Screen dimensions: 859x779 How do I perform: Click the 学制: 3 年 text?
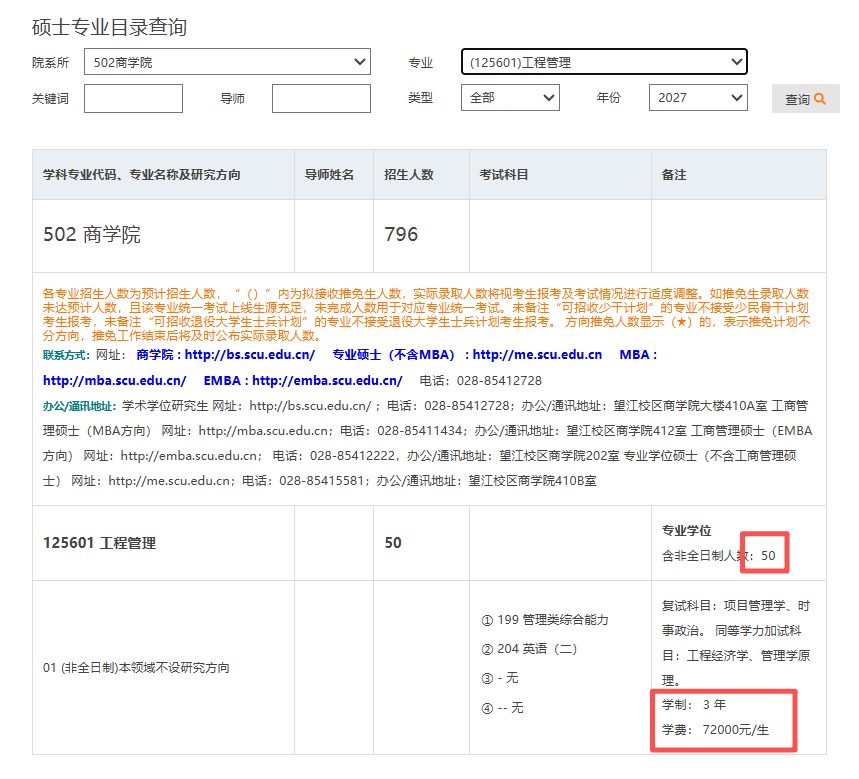[694, 704]
